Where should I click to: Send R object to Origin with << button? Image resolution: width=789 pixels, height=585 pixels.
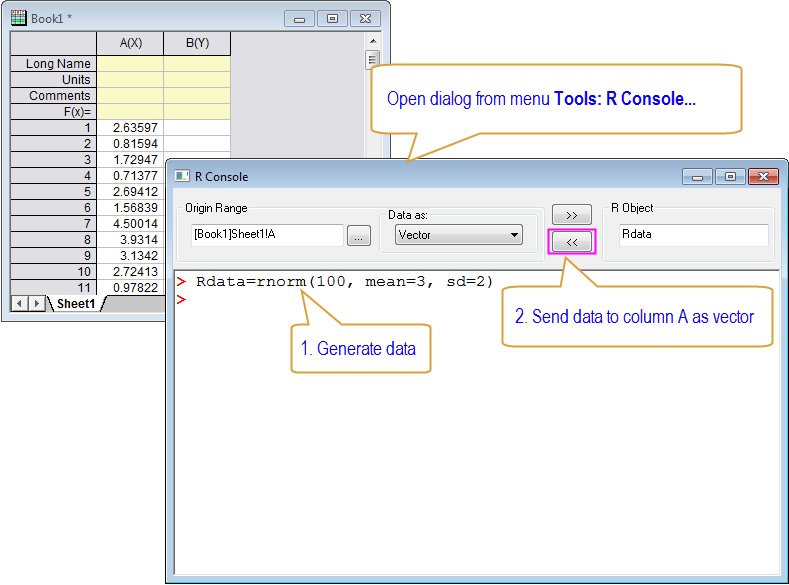[572, 242]
